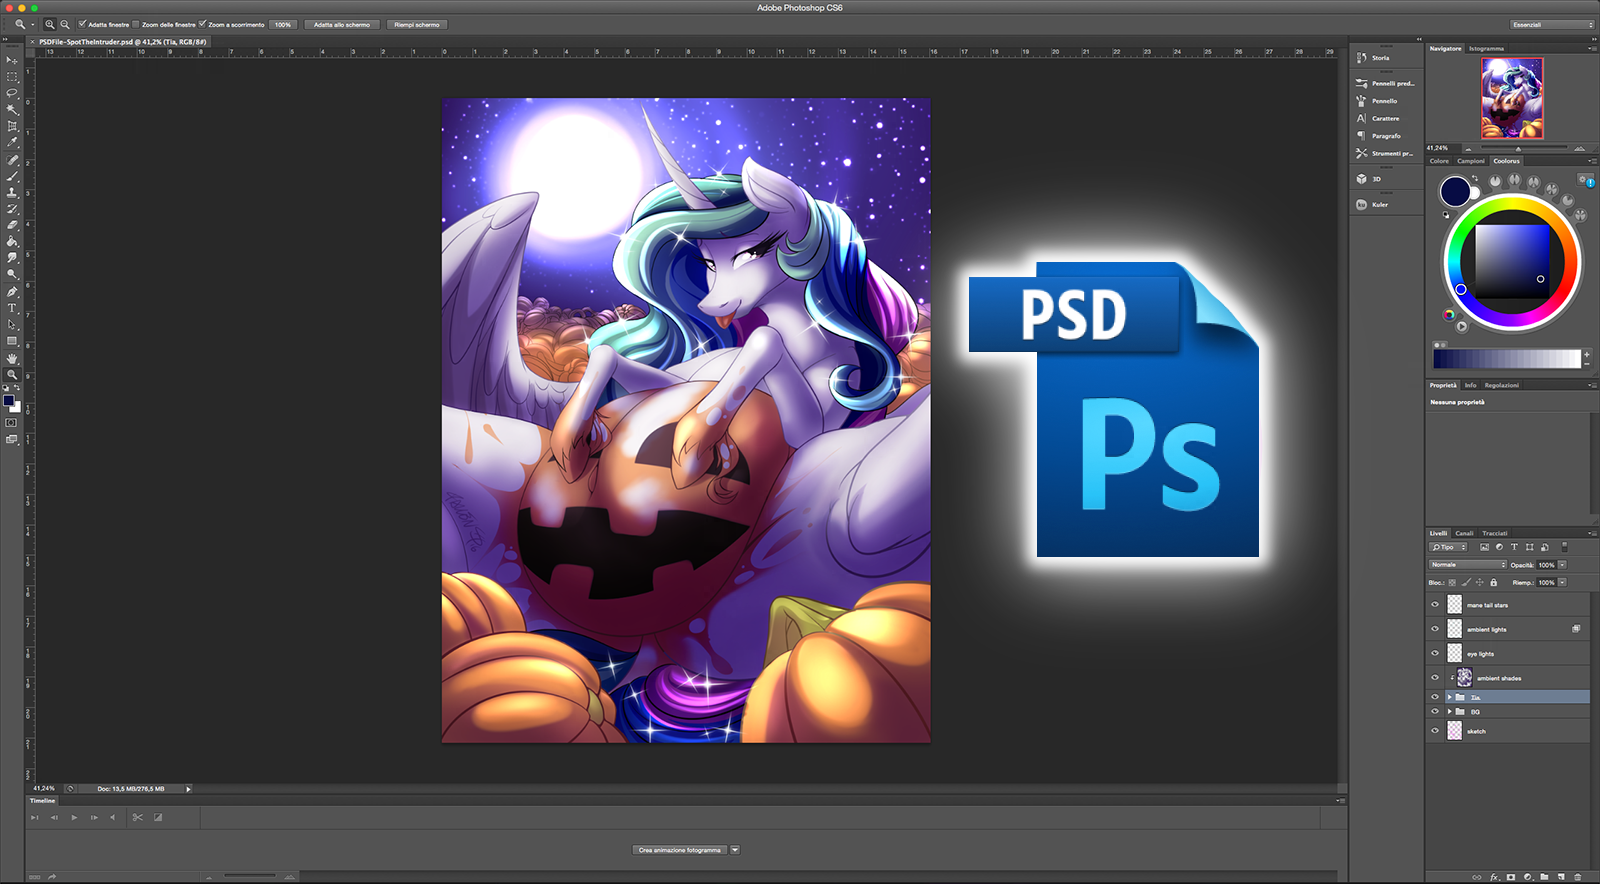Open the Opacità value dropdown arrow
The height and width of the screenshot is (884, 1600).
tap(1562, 565)
